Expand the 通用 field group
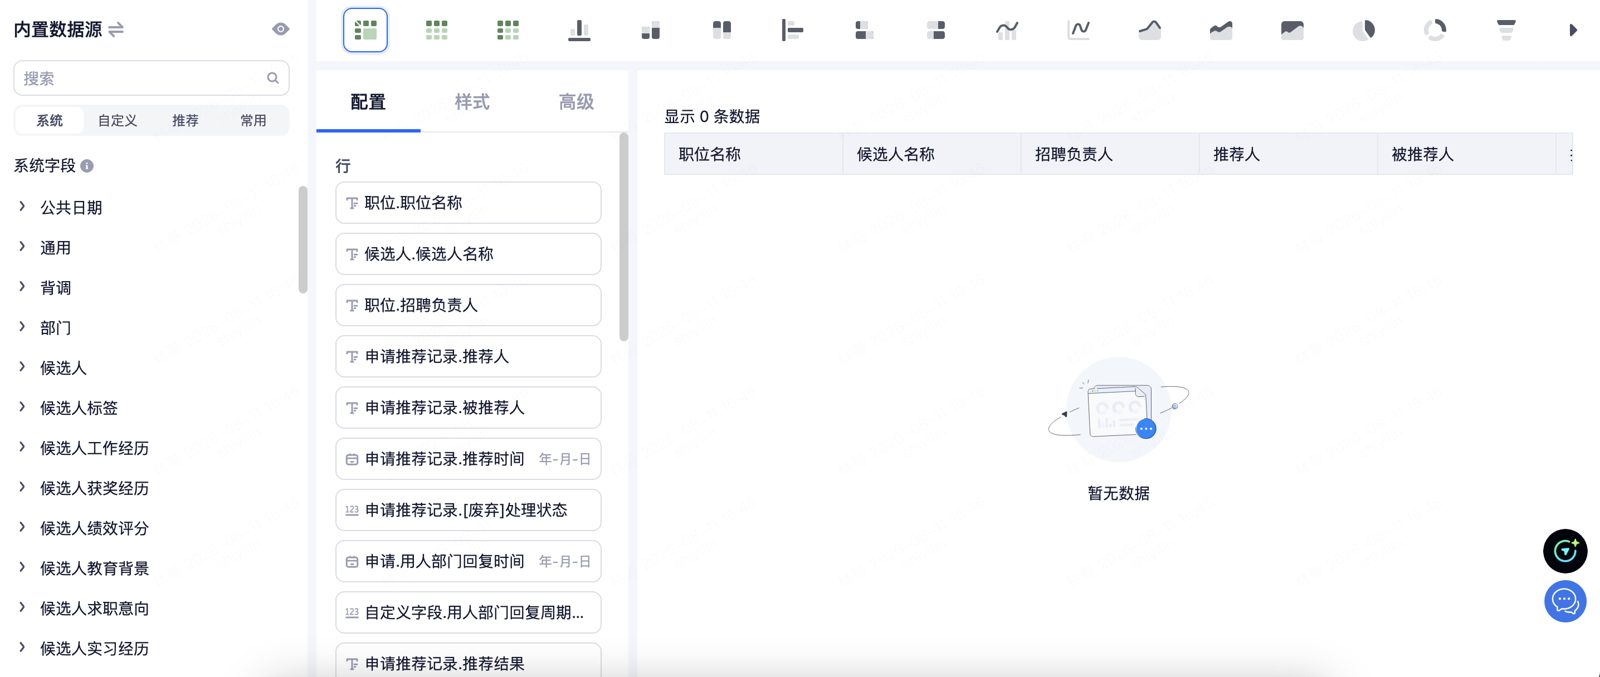Viewport: 1600px width, 677px height. (x=22, y=246)
